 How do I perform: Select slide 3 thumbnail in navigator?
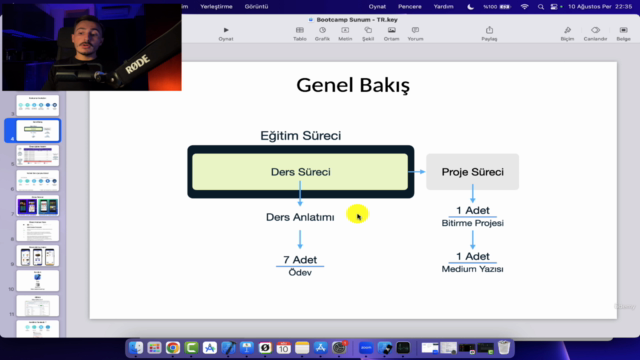(x=38, y=105)
